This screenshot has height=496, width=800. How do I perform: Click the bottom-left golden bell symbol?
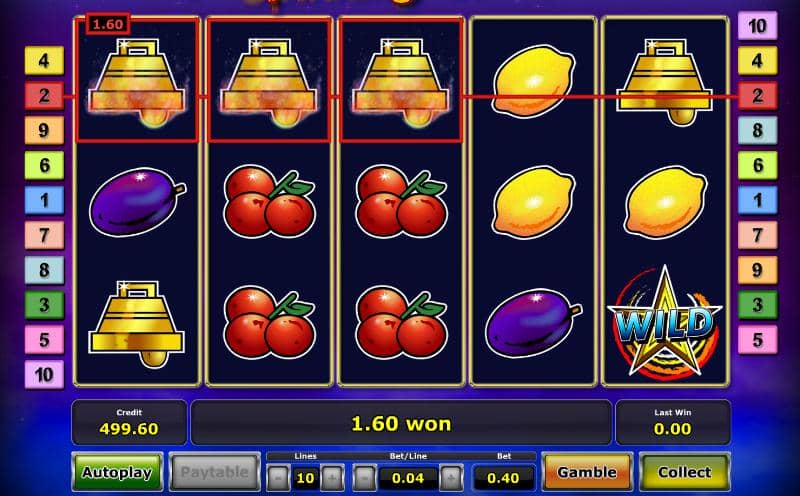coord(137,323)
